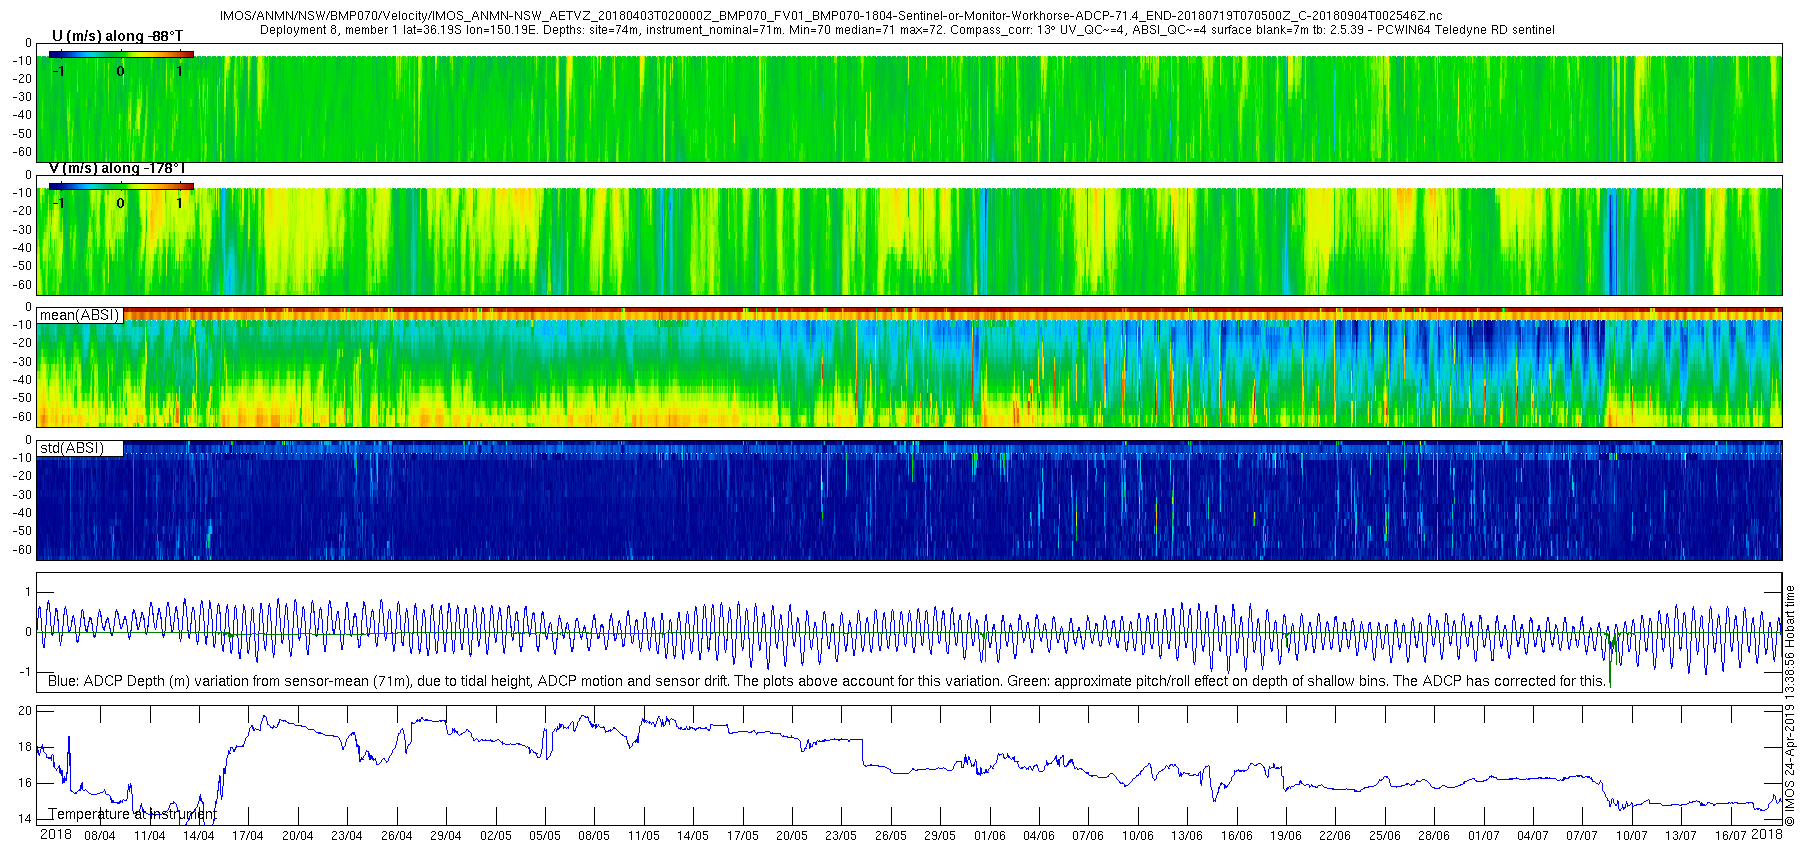Click the "08/04" date tick label

tap(100, 836)
